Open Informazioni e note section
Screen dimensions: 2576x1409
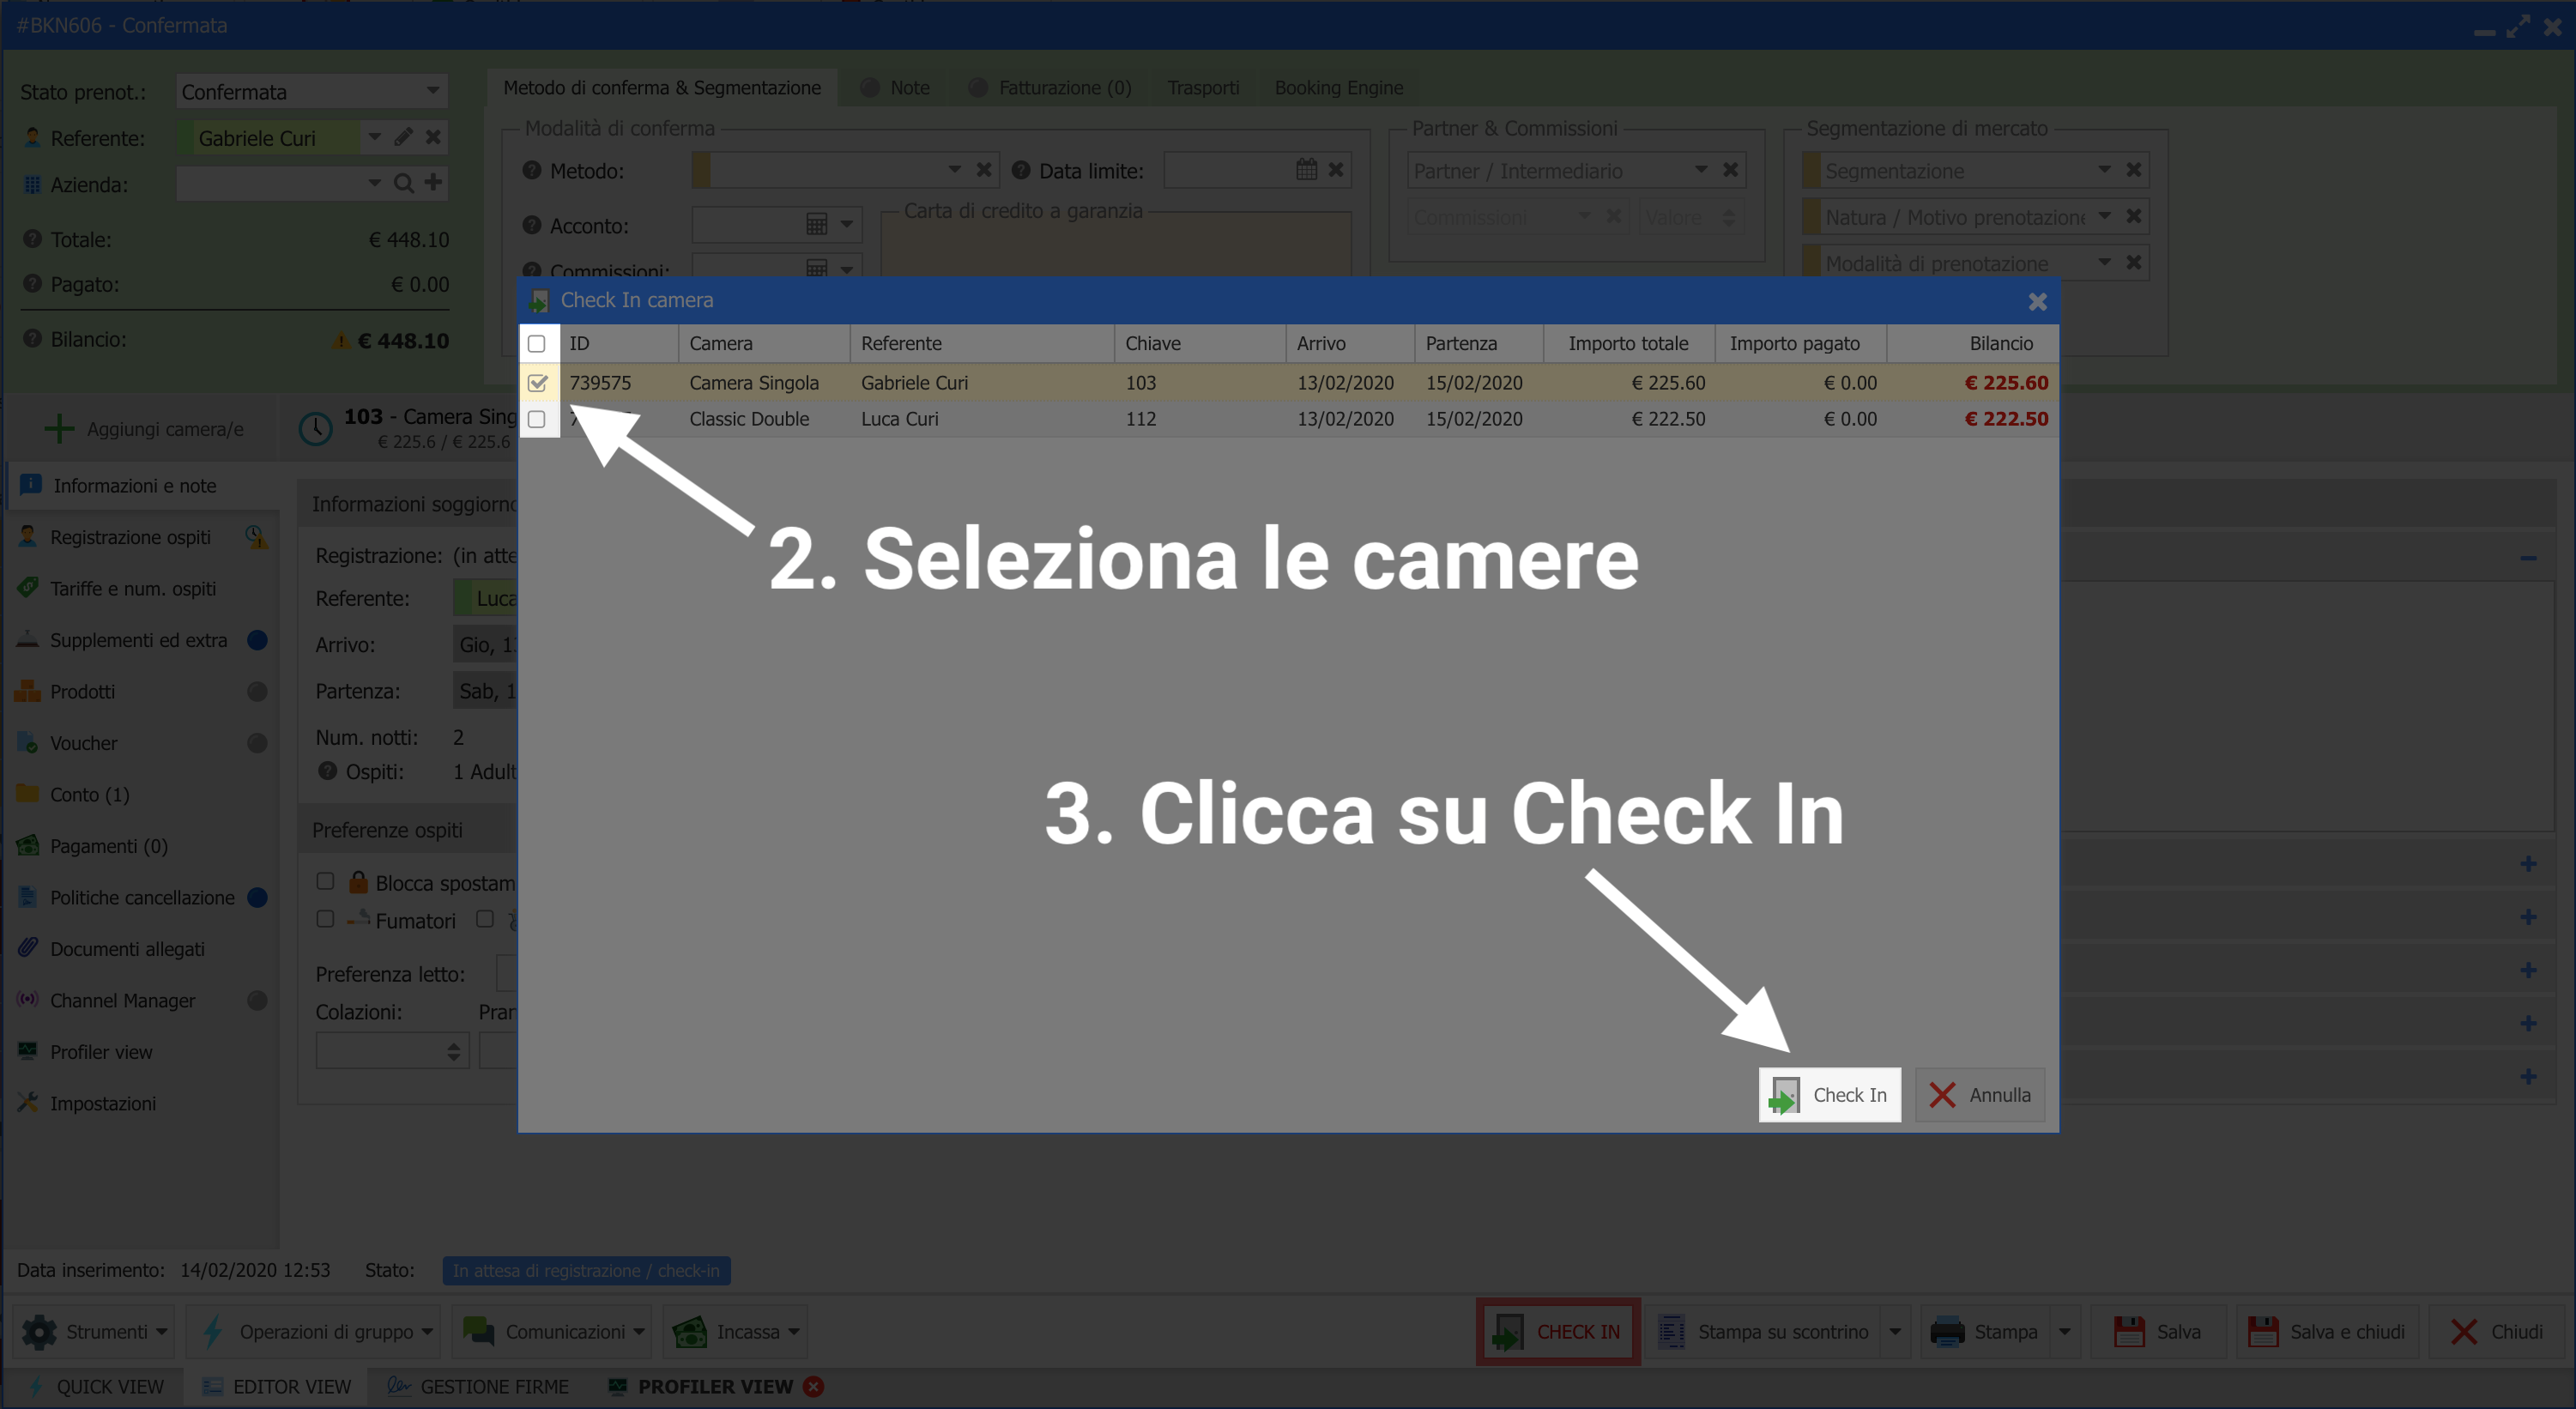tap(143, 485)
